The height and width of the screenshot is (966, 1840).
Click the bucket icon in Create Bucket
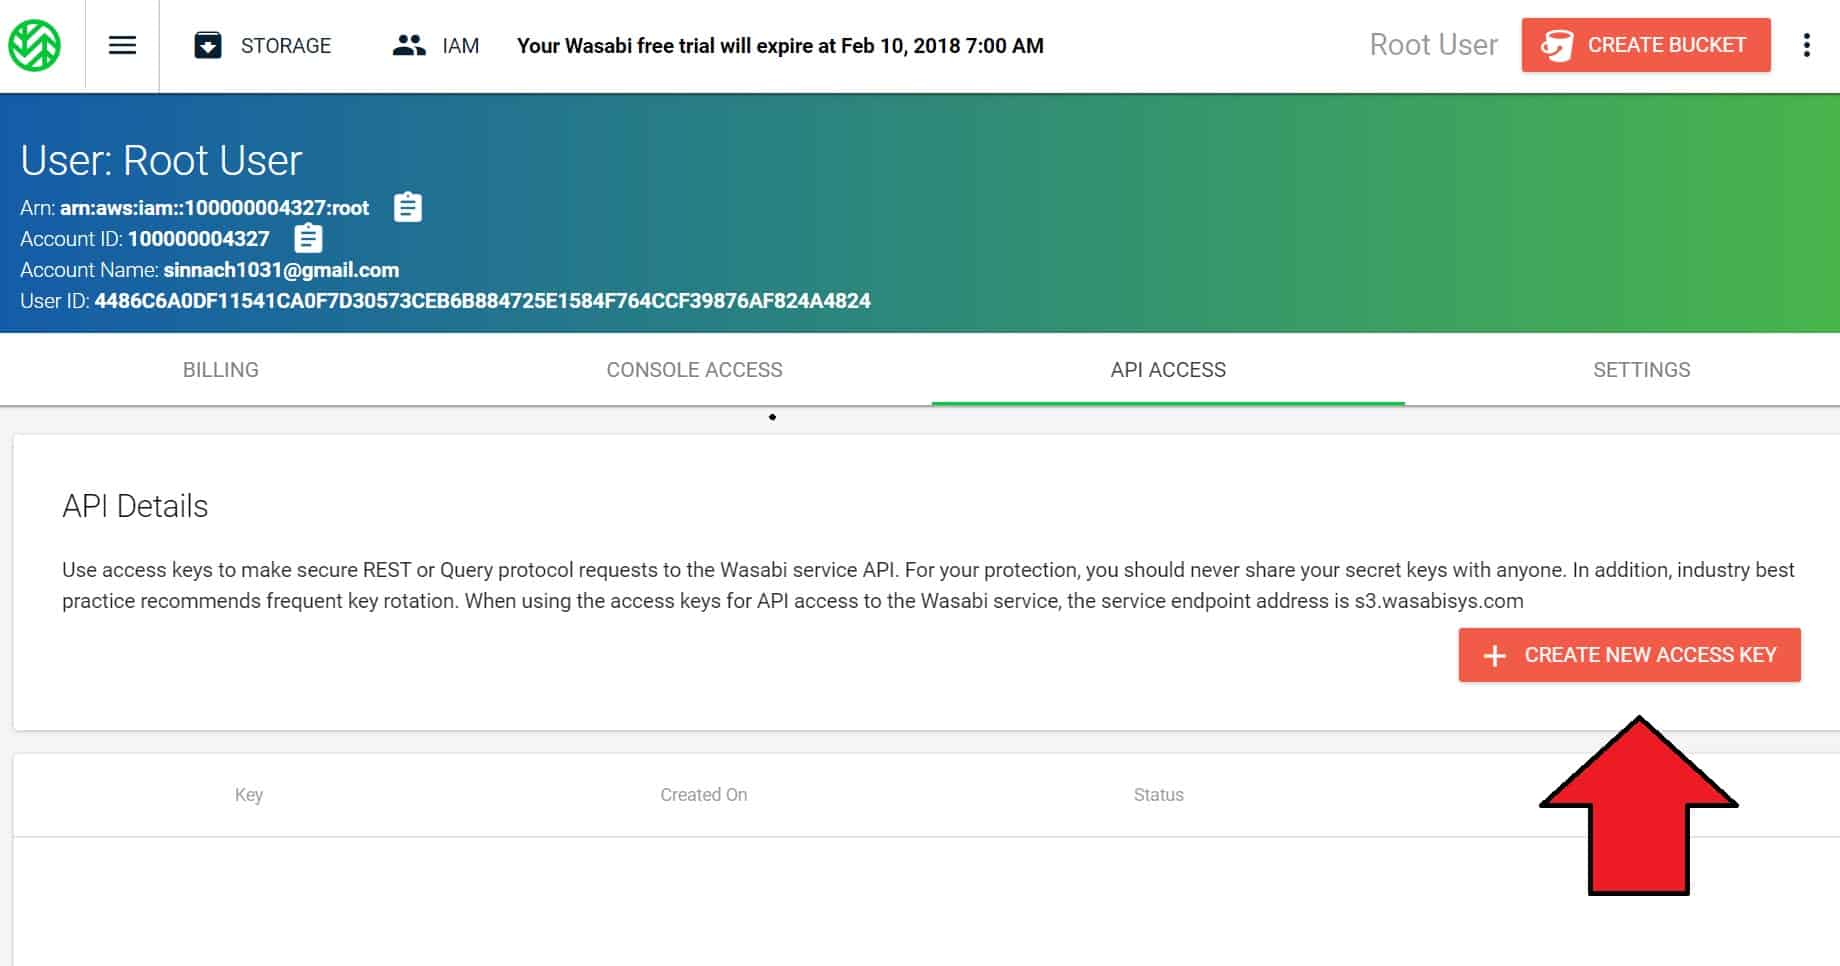(x=1556, y=46)
